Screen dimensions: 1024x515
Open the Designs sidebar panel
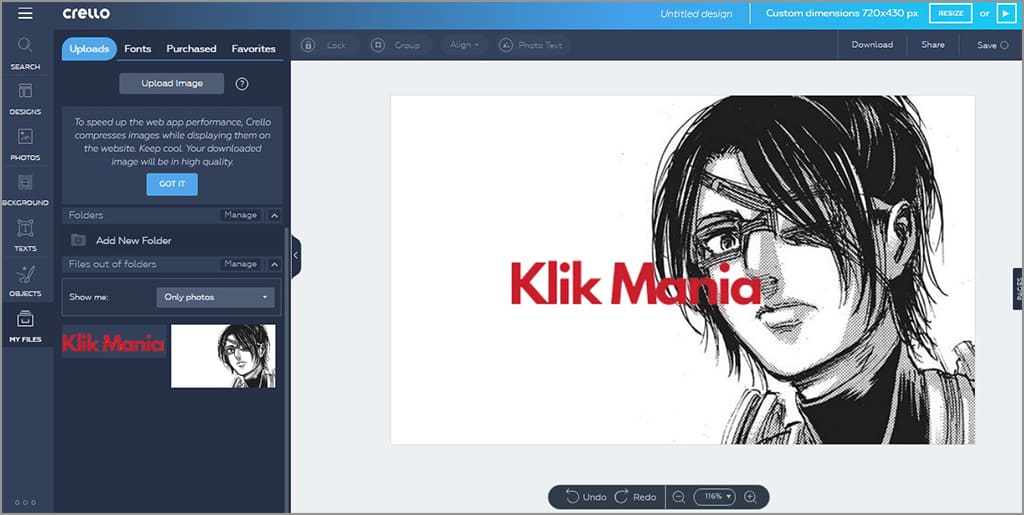[x=25, y=99]
